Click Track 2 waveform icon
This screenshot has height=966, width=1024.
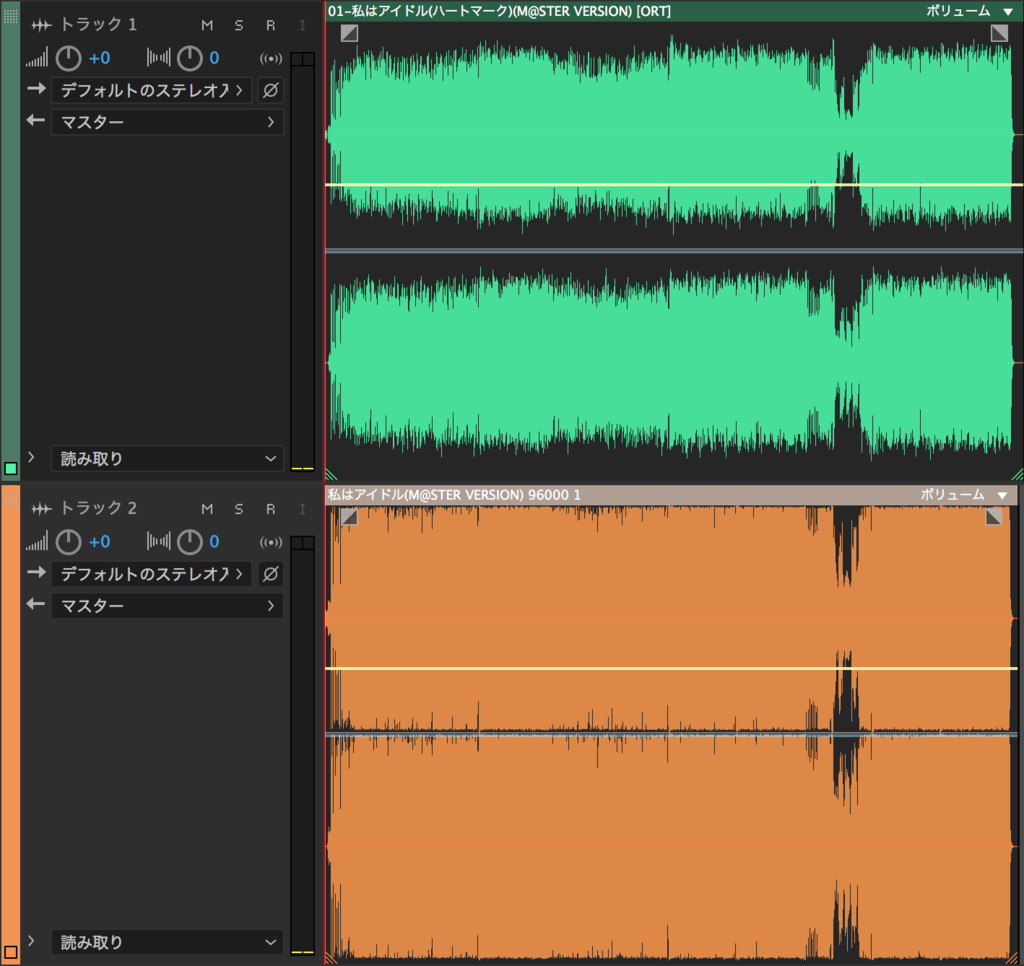(x=41, y=508)
